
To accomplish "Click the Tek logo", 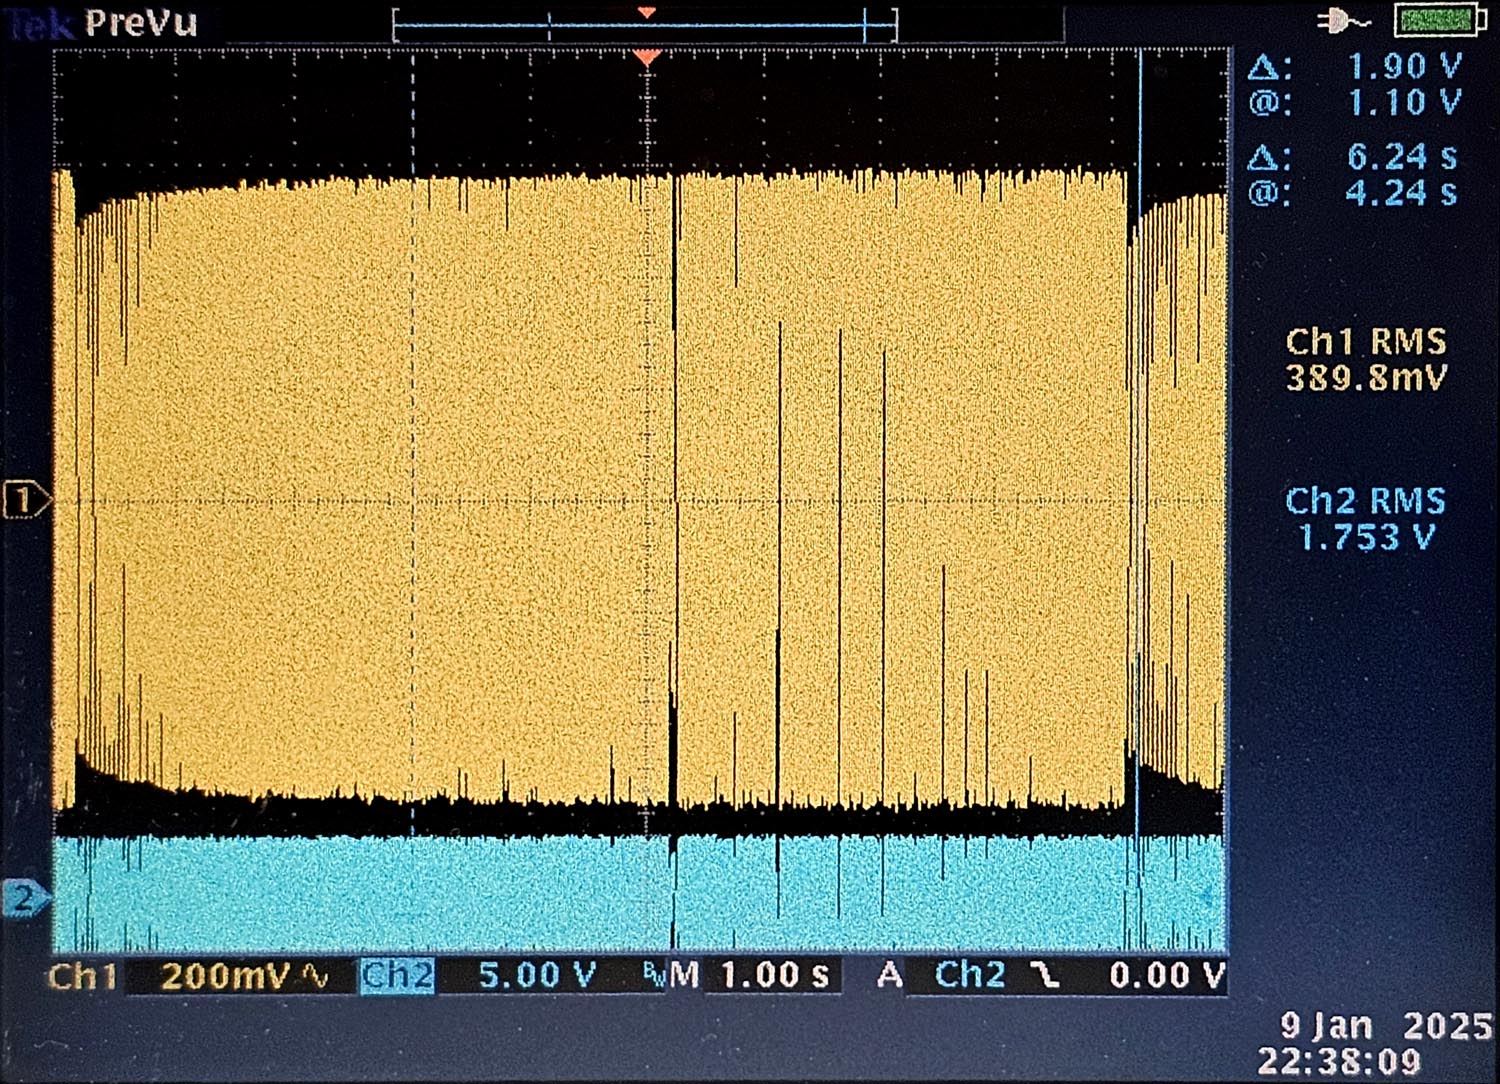I will tap(40, 24).
